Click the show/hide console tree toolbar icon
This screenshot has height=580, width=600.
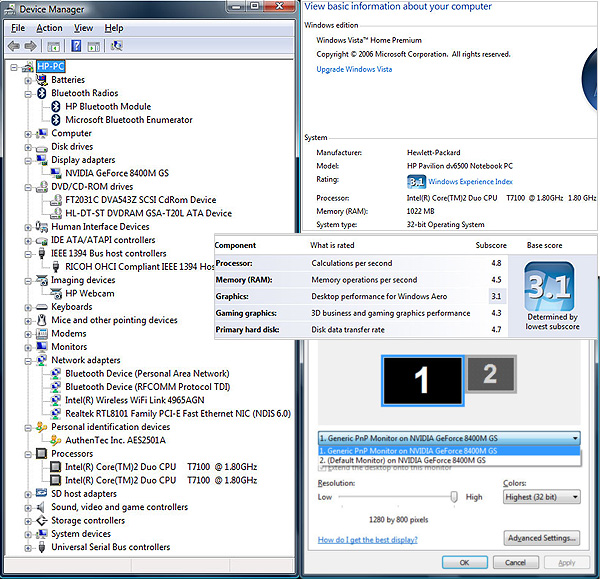point(54,47)
